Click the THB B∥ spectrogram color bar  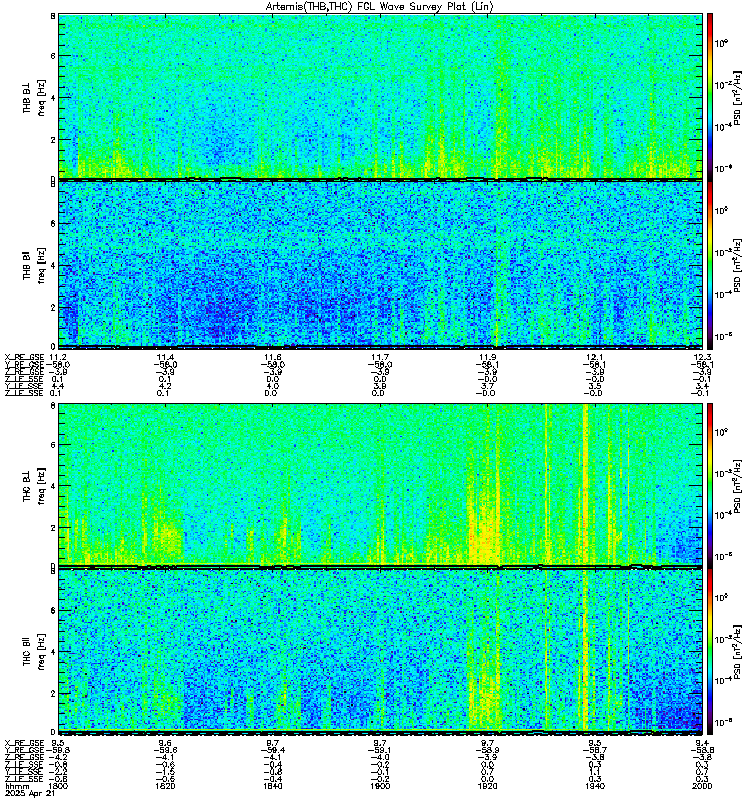pyautogui.click(x=710, y=265)
